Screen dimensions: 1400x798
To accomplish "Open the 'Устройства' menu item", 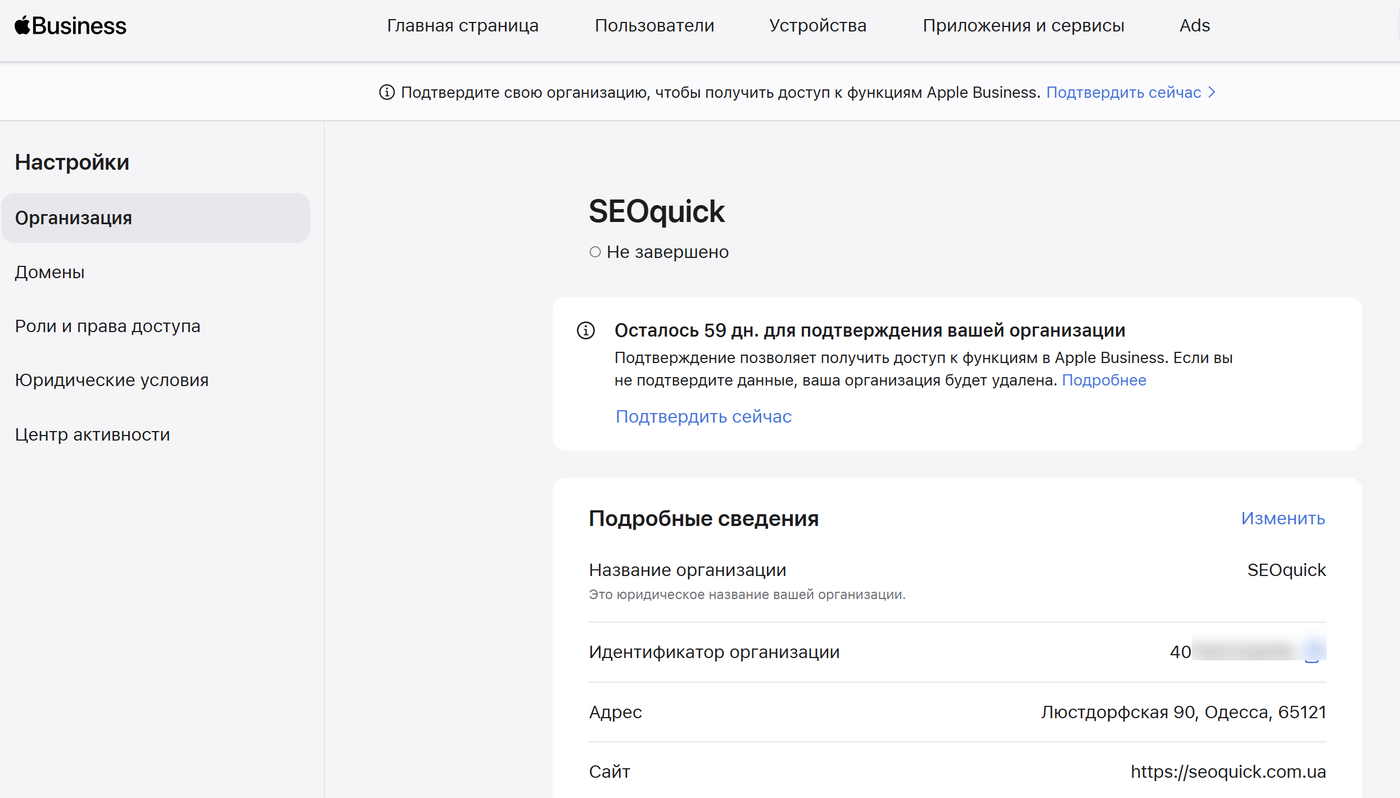I will coord(818,26).
